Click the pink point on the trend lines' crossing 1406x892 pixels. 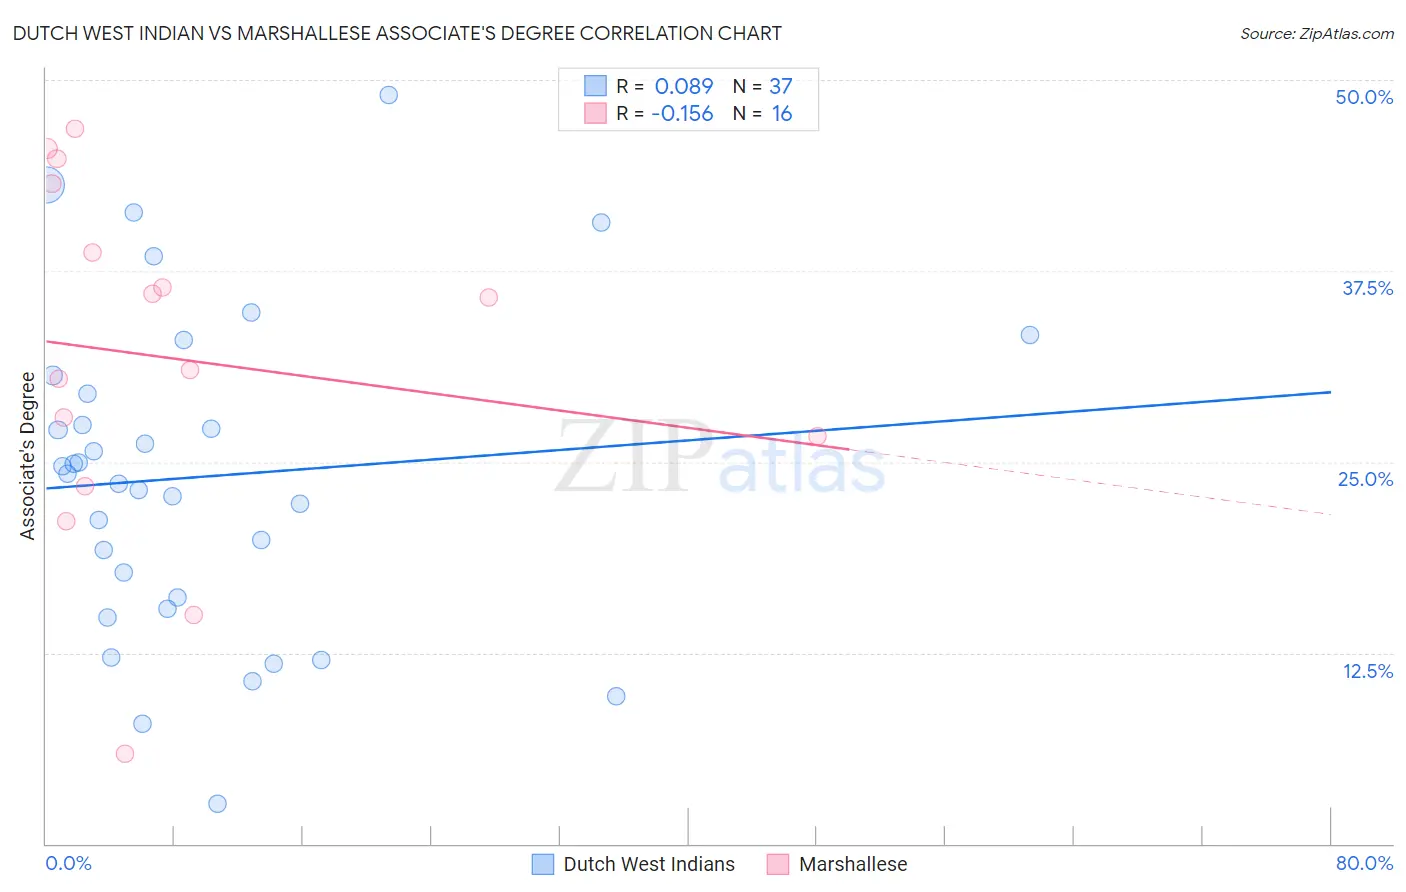point(817,436)
